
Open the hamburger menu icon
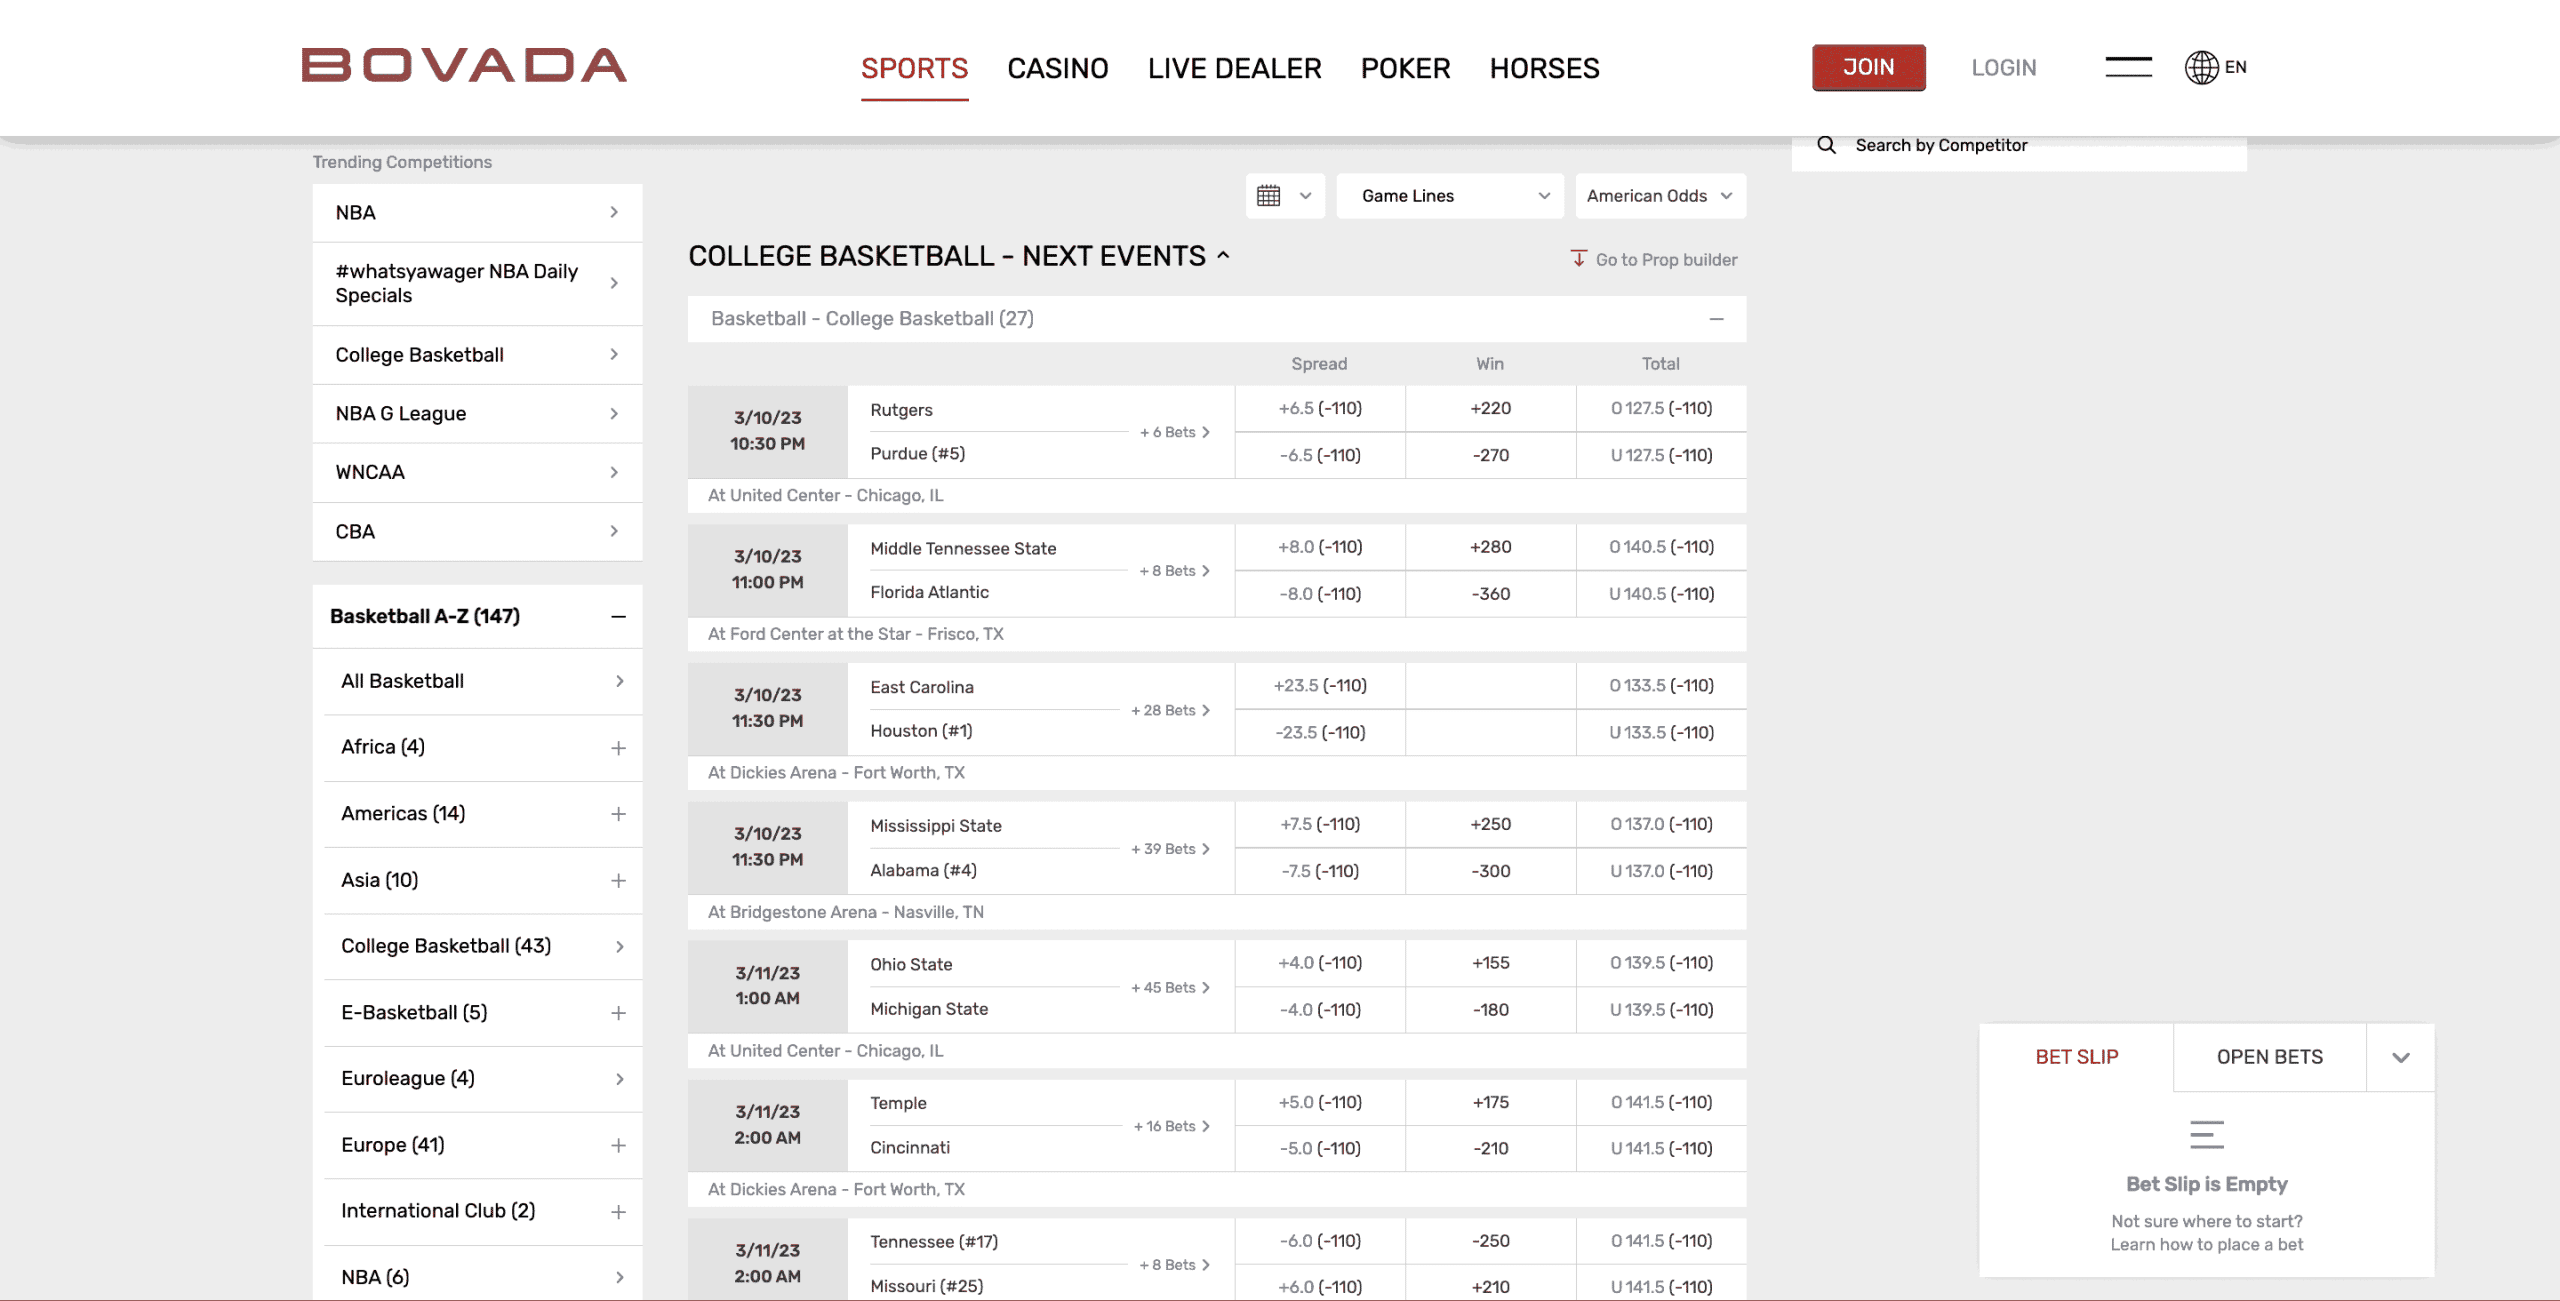[x=2128, y=67]
